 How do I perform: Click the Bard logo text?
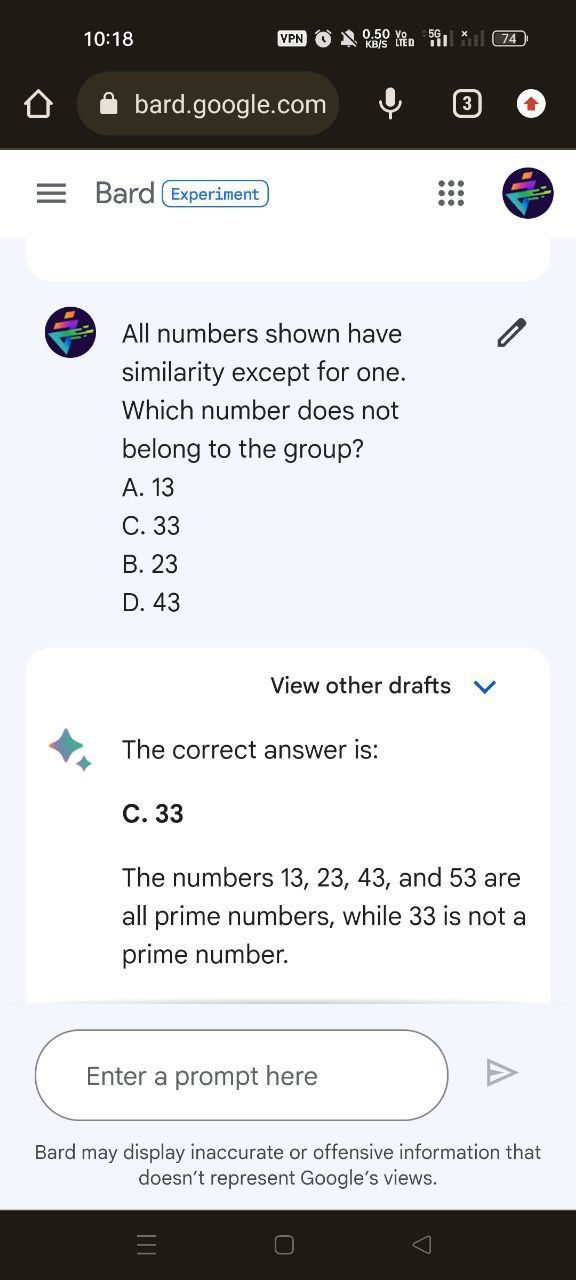pos(125,193)
